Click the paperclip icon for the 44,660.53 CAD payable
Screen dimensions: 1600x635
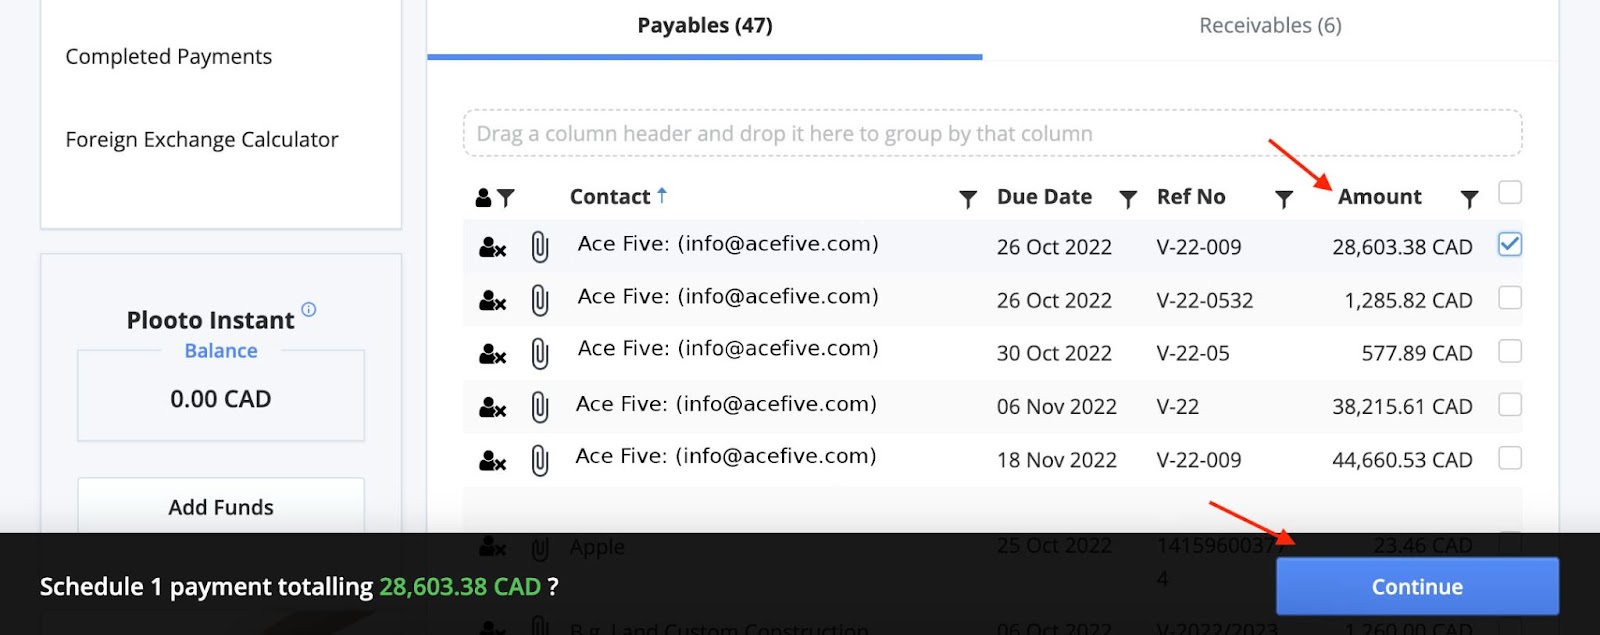click(x=540, y=460)
